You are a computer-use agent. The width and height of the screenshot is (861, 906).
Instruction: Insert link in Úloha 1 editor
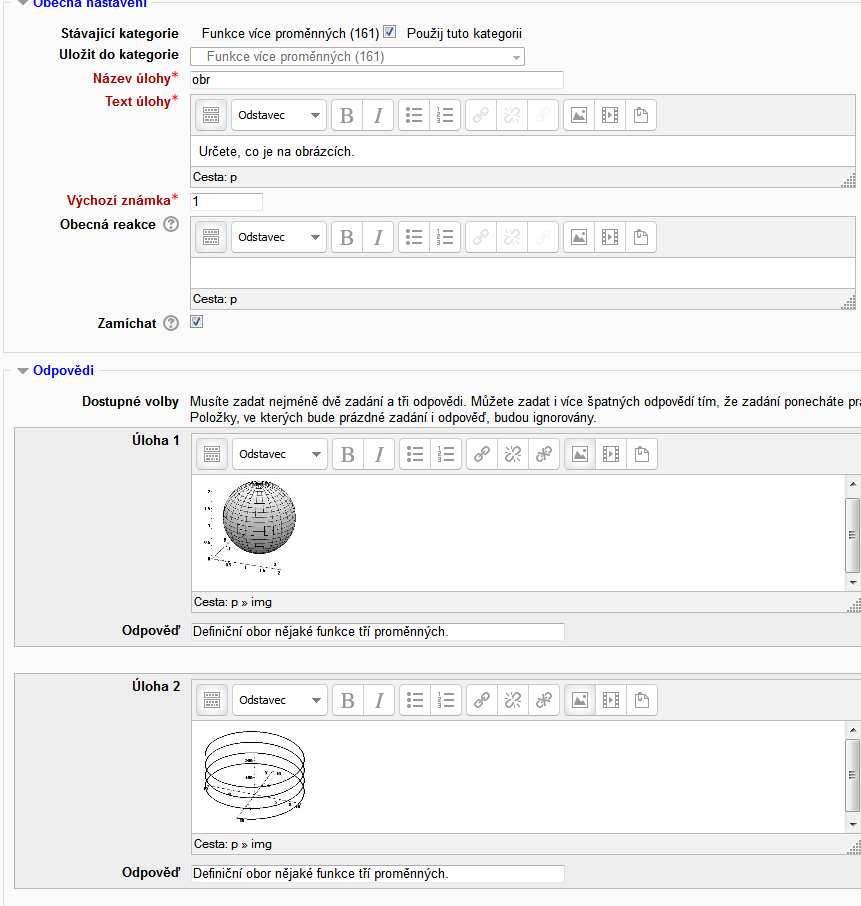(x=482, y=454)
